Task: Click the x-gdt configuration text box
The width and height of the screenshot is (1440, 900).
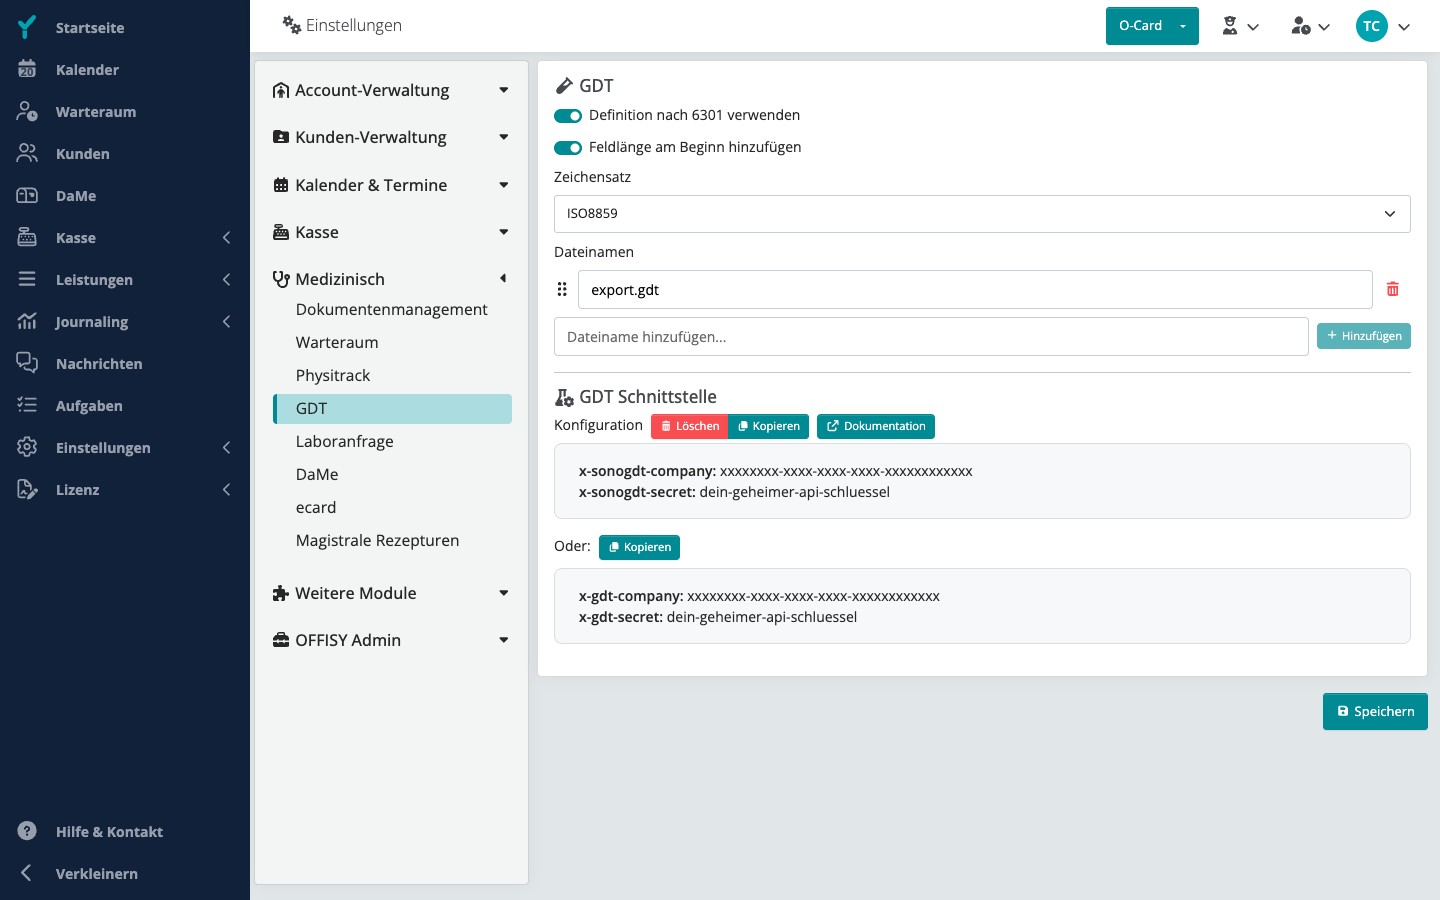Action: 982,606
